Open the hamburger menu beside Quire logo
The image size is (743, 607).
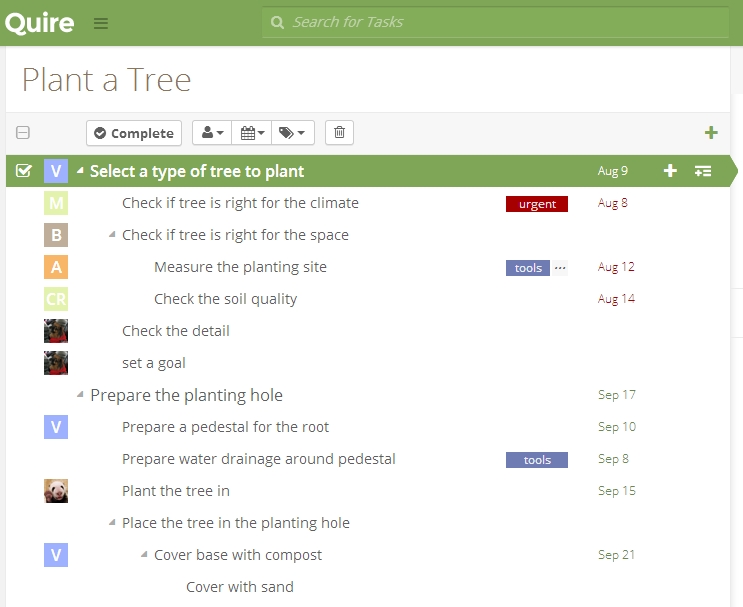pyautogui.click(x=100, y=23)
